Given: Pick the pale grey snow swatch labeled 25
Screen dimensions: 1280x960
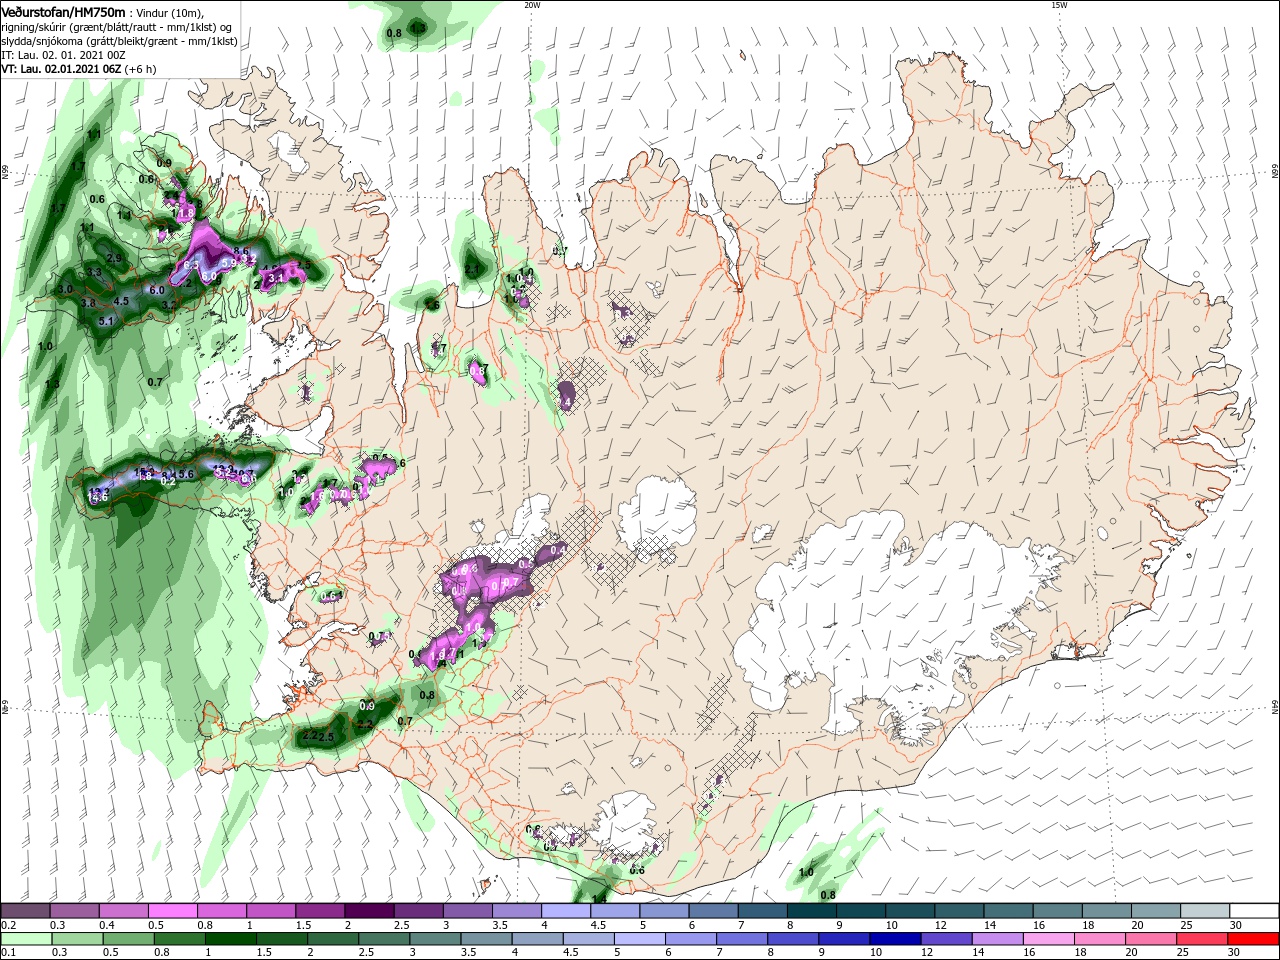Looking at the screenshot, I should click(x=1203, y=911).
